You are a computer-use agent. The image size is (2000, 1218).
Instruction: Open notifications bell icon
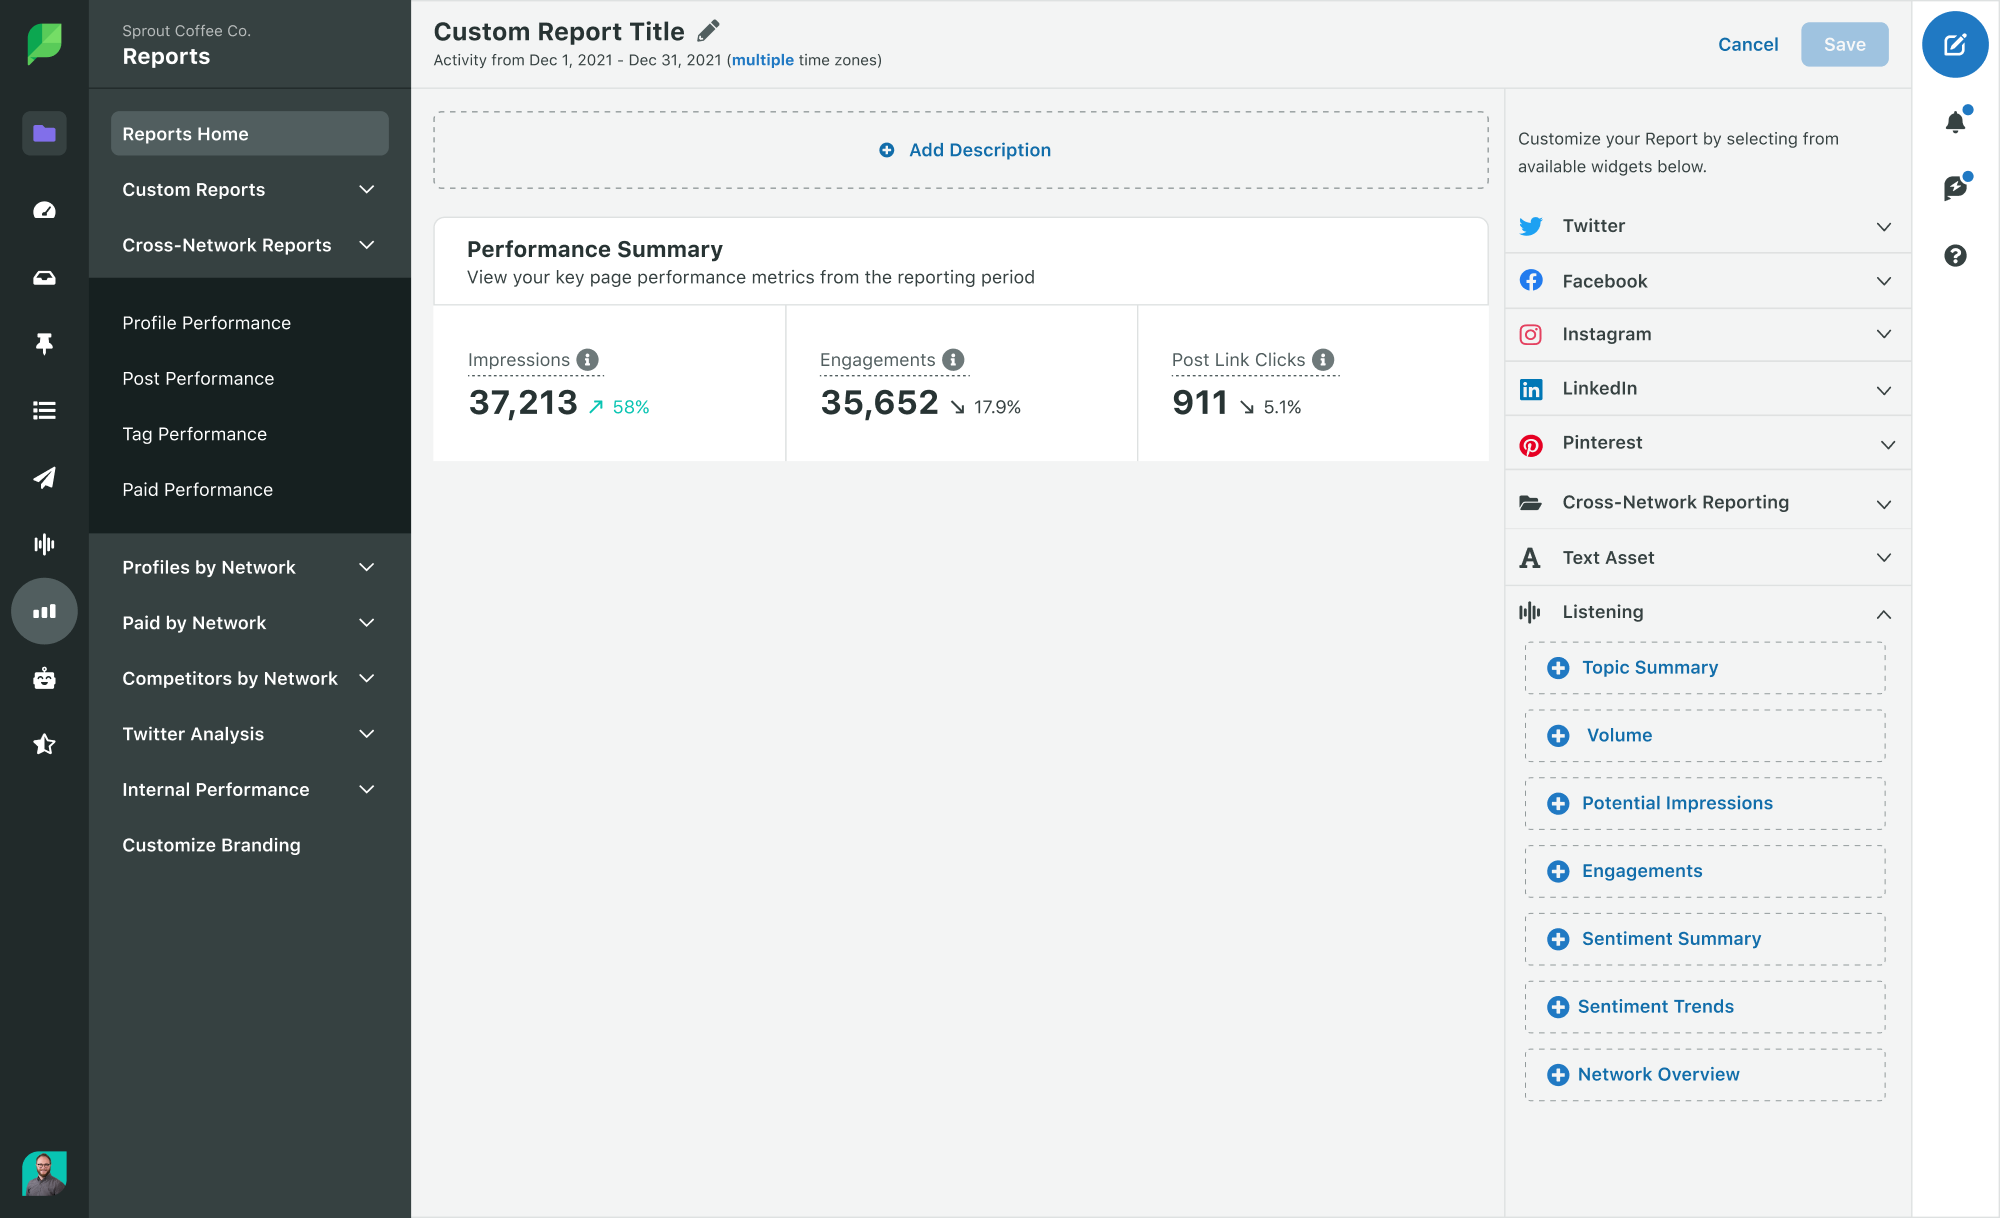click(x=1955, y=122)
